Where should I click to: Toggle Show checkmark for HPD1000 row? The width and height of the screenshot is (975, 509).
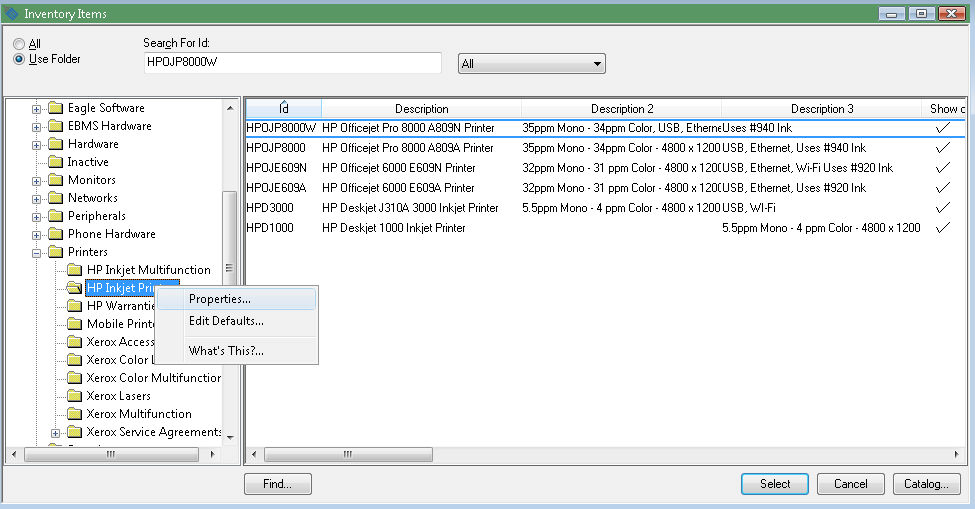click(941, 228)
